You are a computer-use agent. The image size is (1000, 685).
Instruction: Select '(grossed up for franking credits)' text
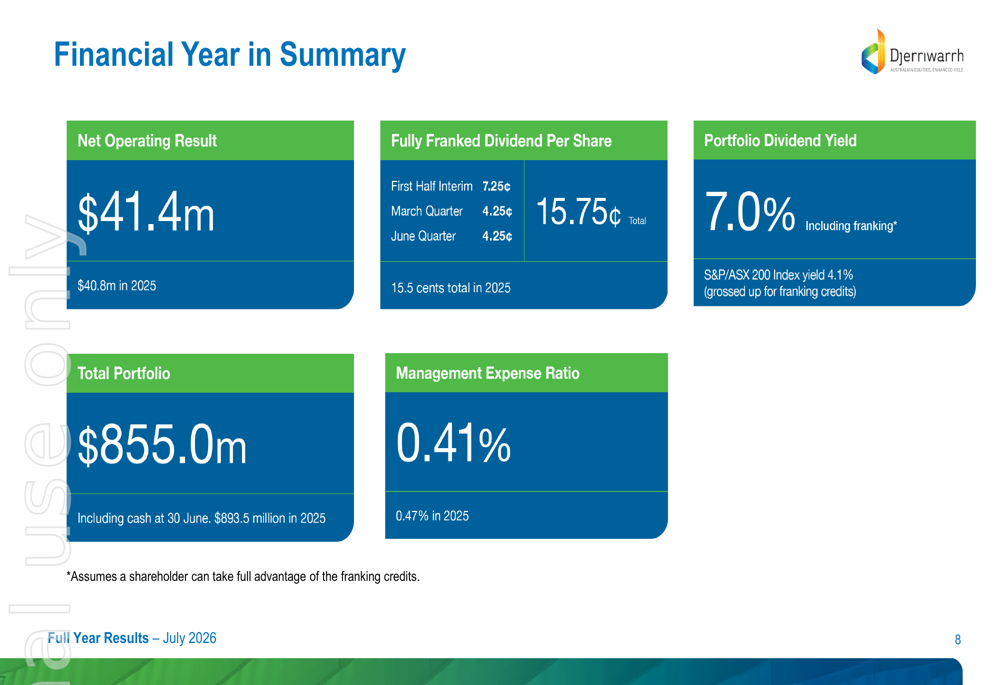(x=780, y=291)
